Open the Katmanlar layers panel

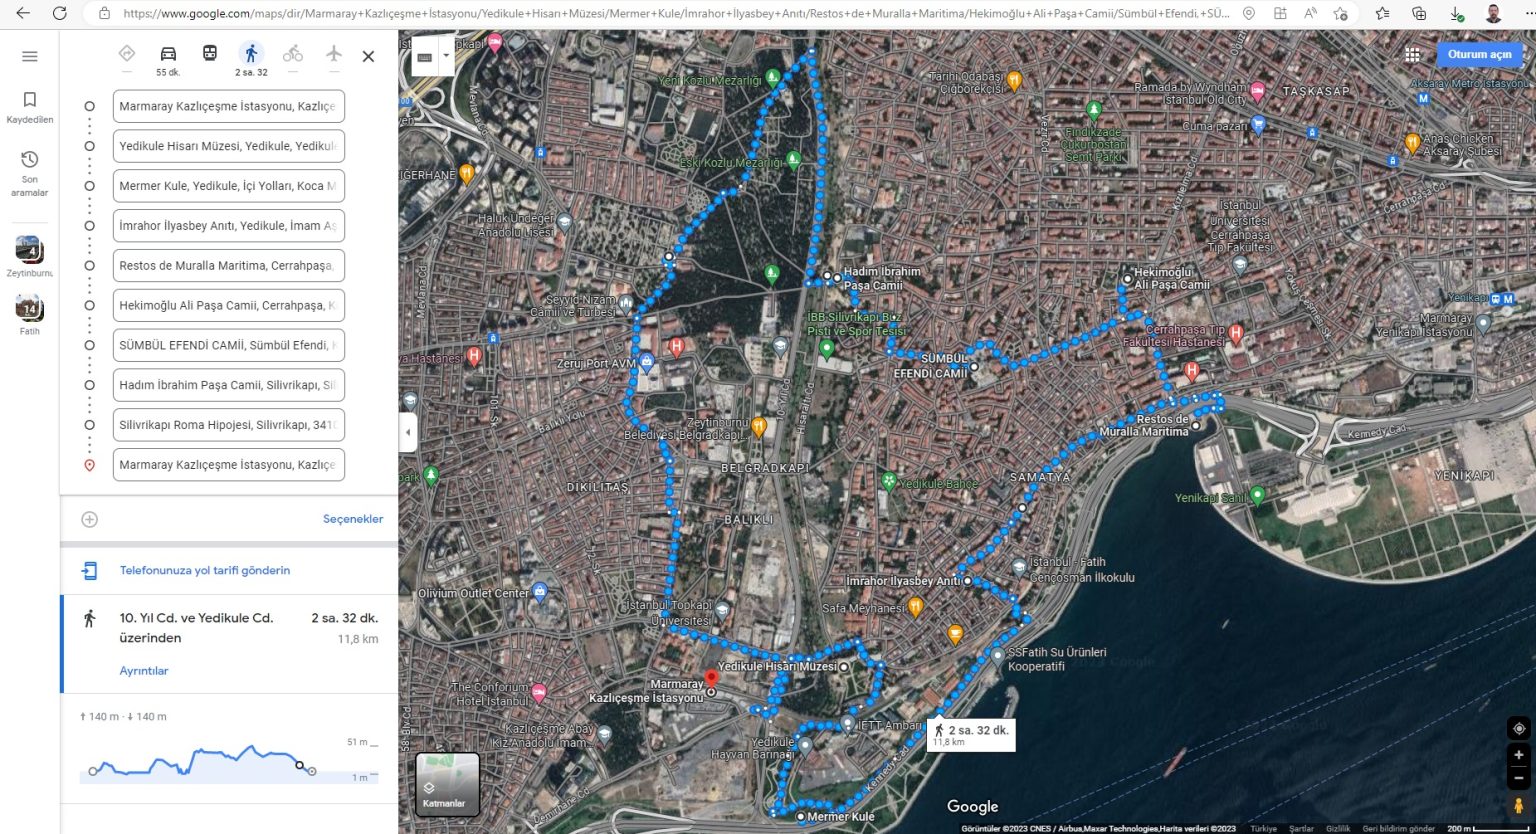(446, 784)
